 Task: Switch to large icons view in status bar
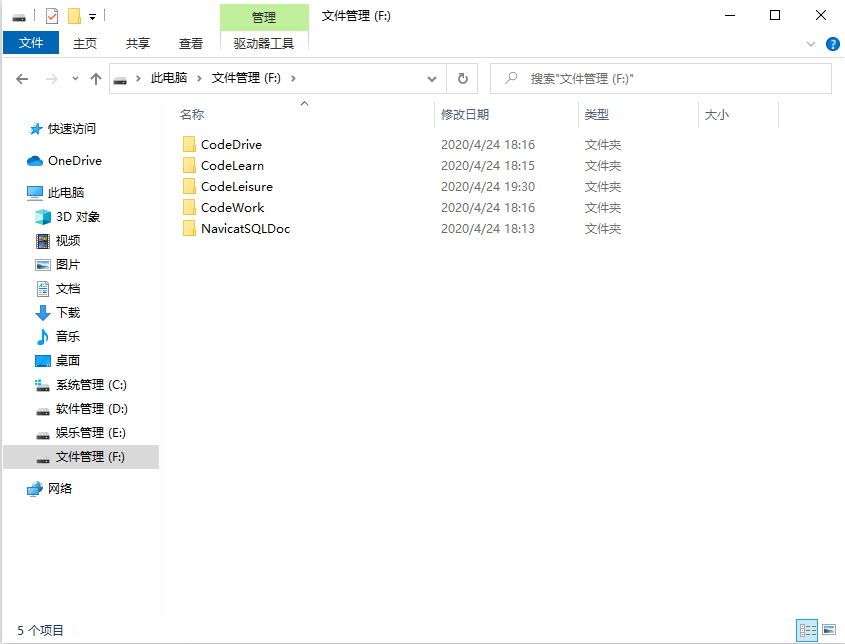point(829,630)
